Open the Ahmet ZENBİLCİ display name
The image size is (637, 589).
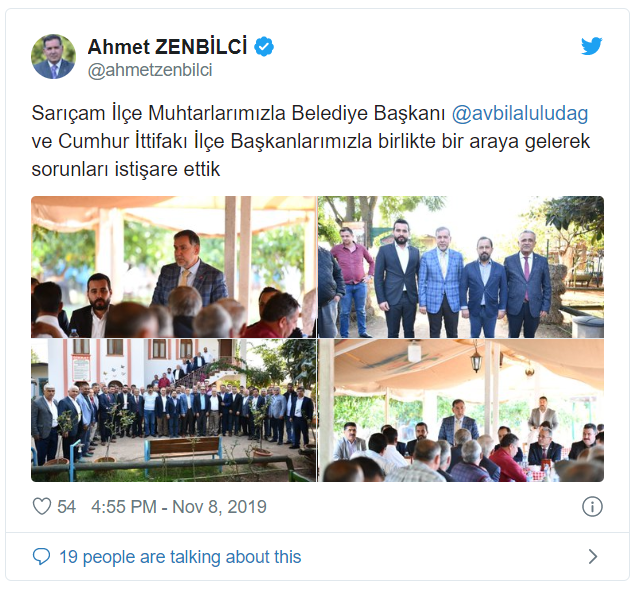(x=167, y=46)
